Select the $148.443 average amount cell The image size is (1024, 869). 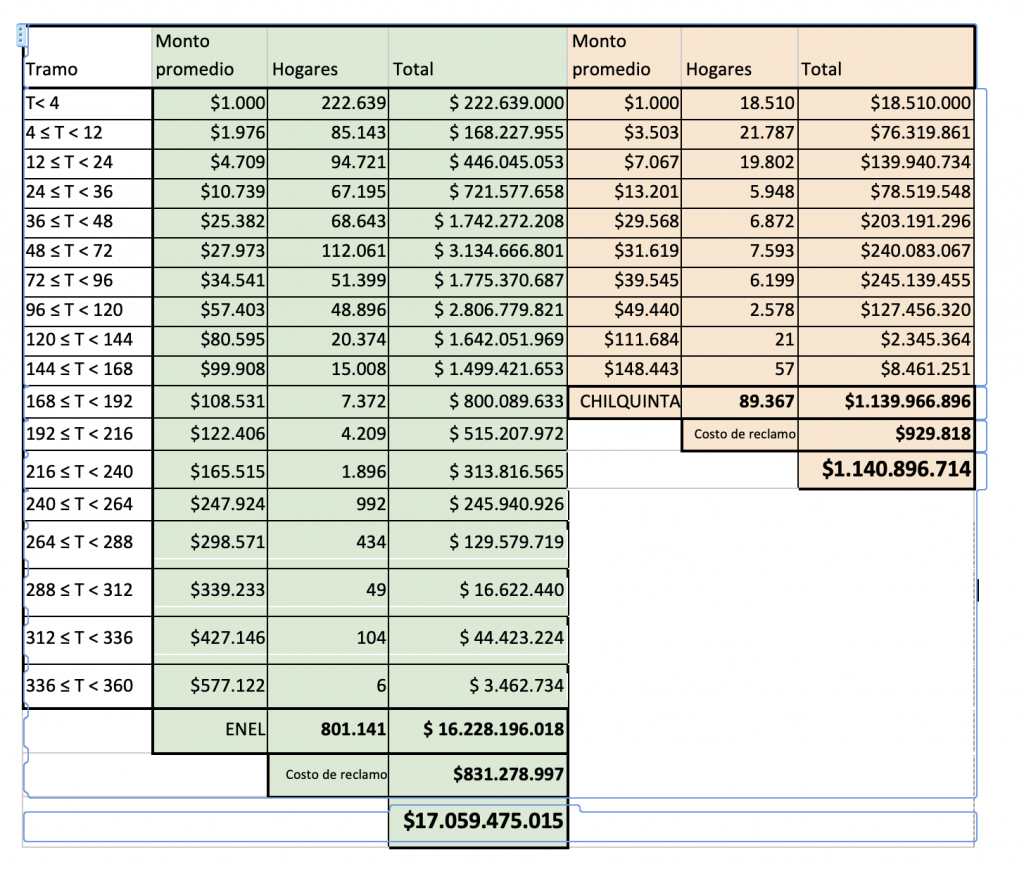click(x=624, y=369)
